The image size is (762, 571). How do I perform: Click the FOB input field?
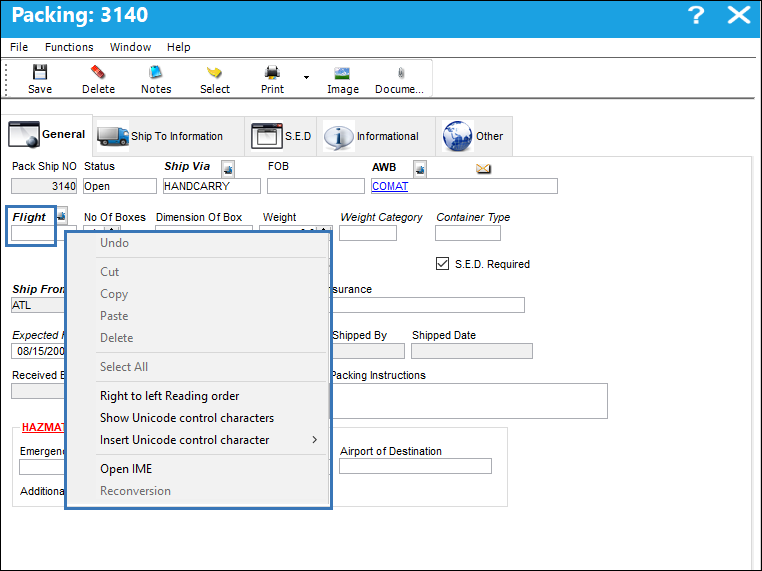316,186
